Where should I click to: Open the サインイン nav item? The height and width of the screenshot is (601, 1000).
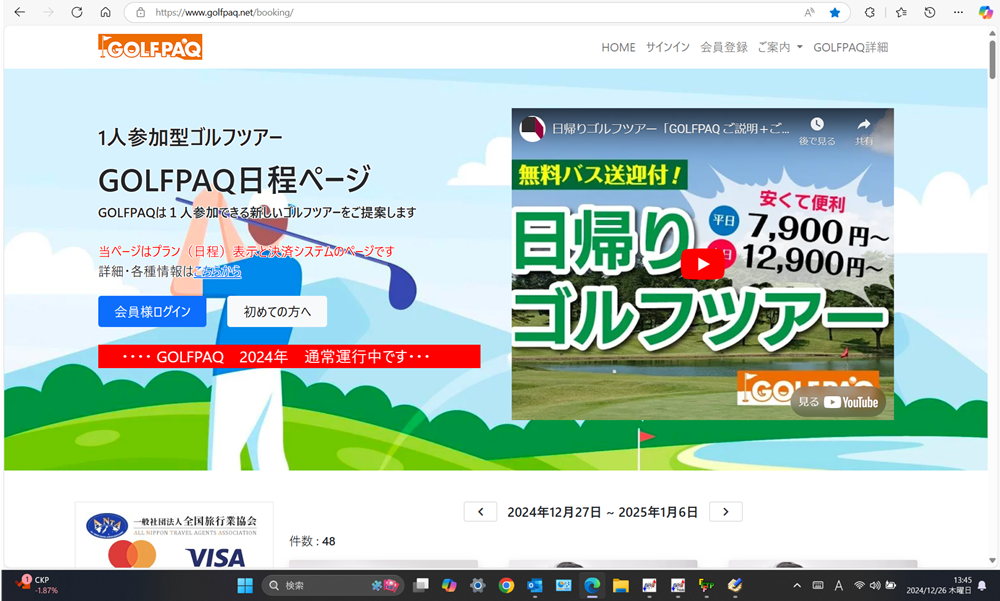pos(668,47)
